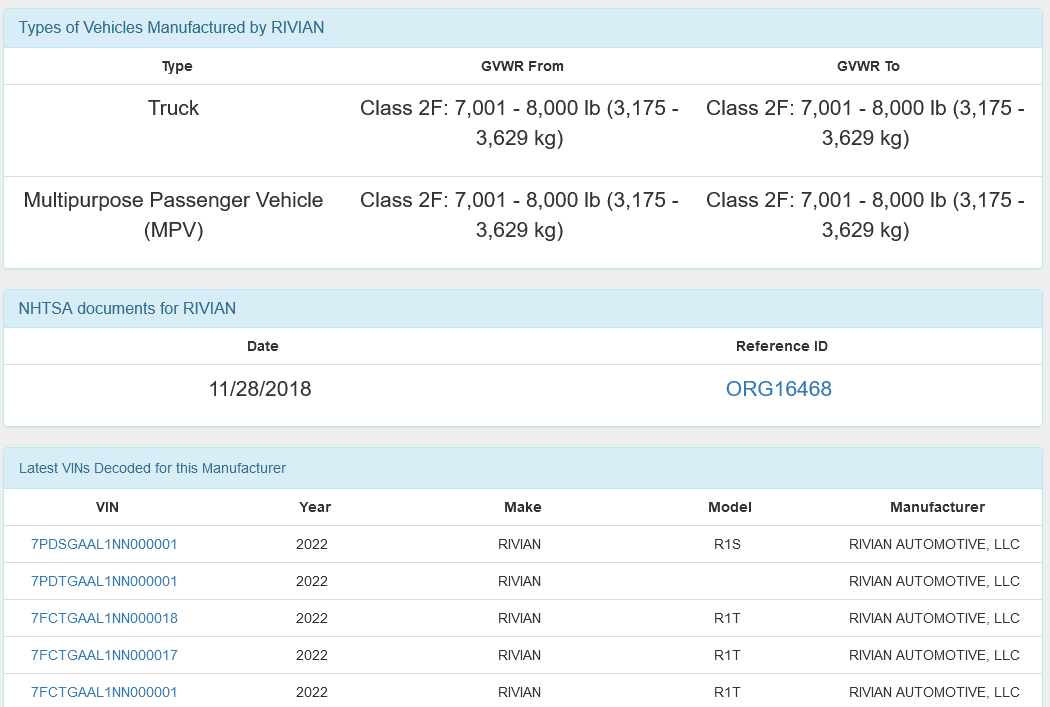Click R1T model in 7FCTGAAL1NN000017 row
1050x707 pixels.
coord(727,655)
